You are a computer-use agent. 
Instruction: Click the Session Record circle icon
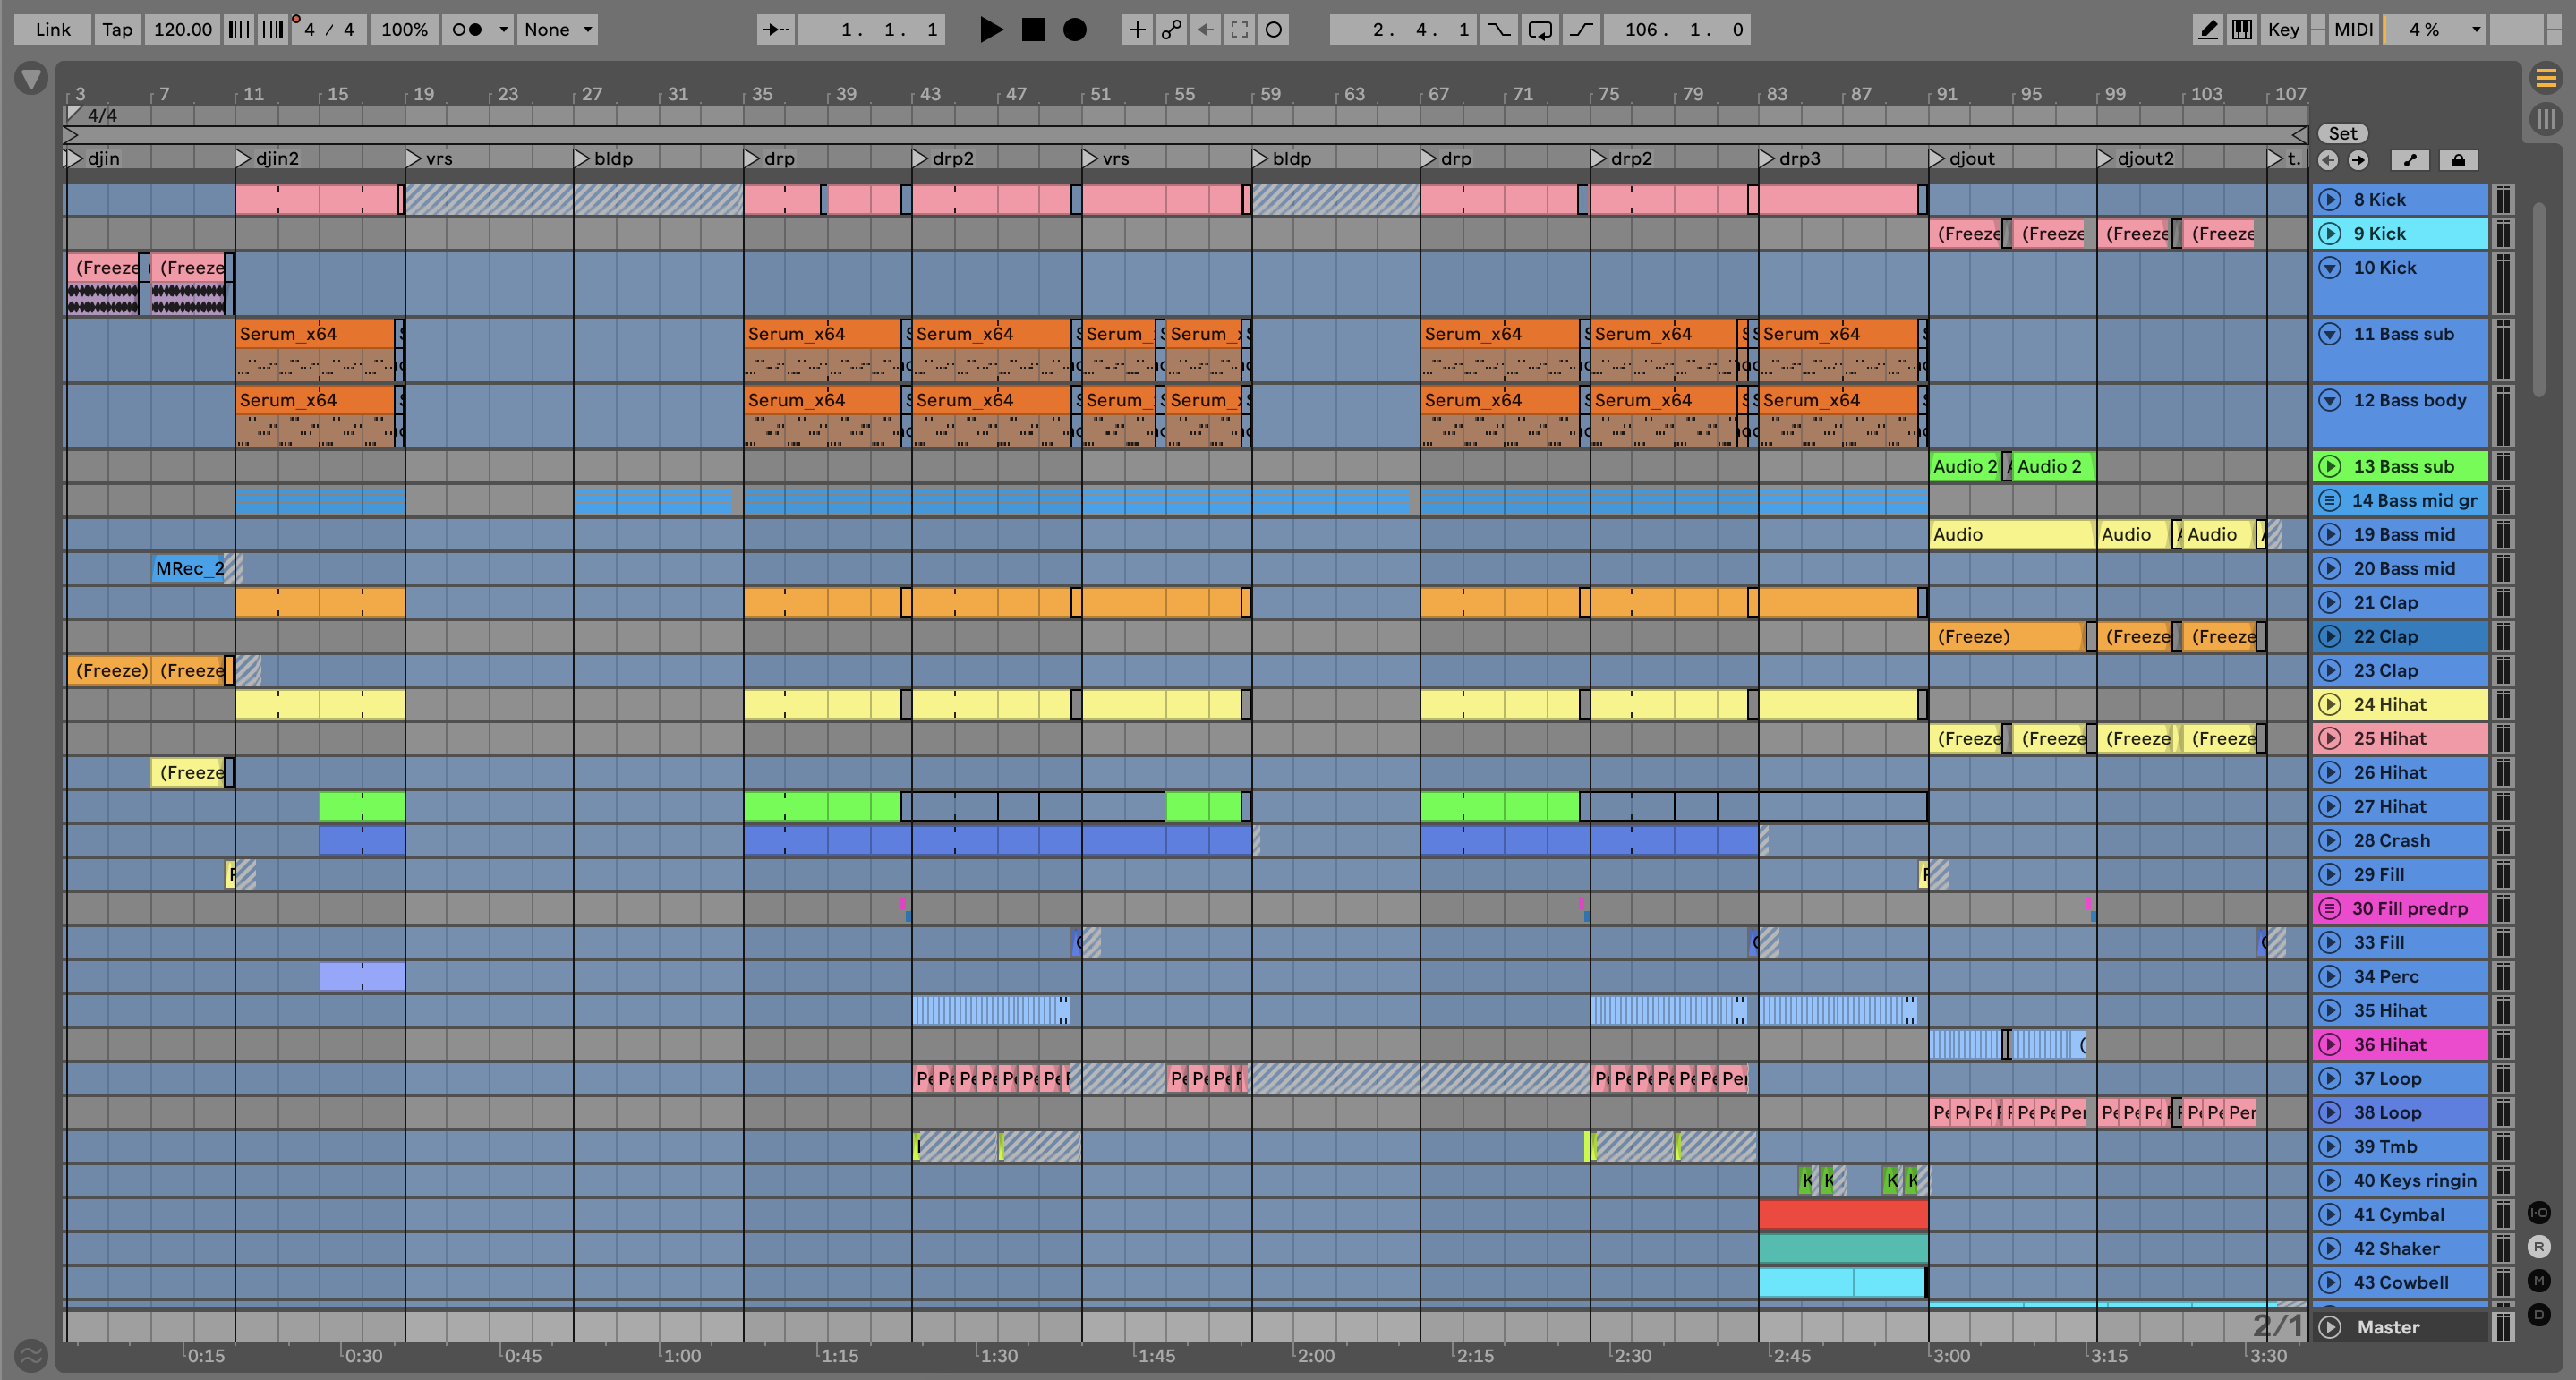point(1273,29)
